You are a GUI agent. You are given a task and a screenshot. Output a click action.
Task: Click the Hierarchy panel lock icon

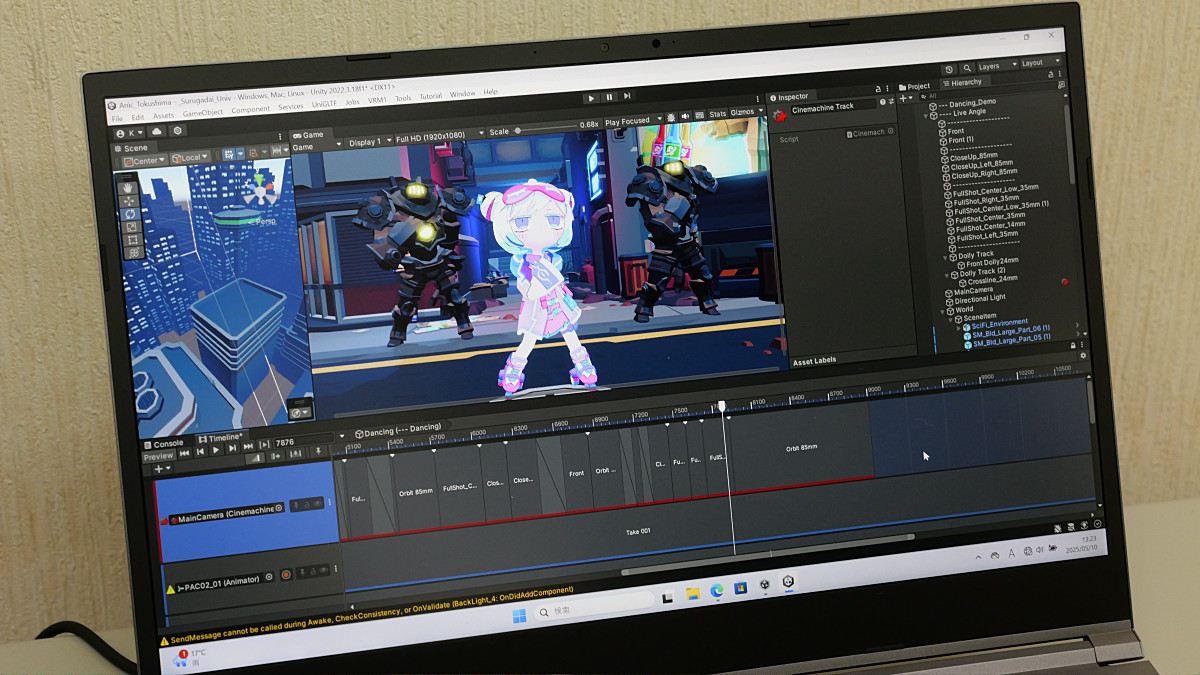pos(1050,74)
